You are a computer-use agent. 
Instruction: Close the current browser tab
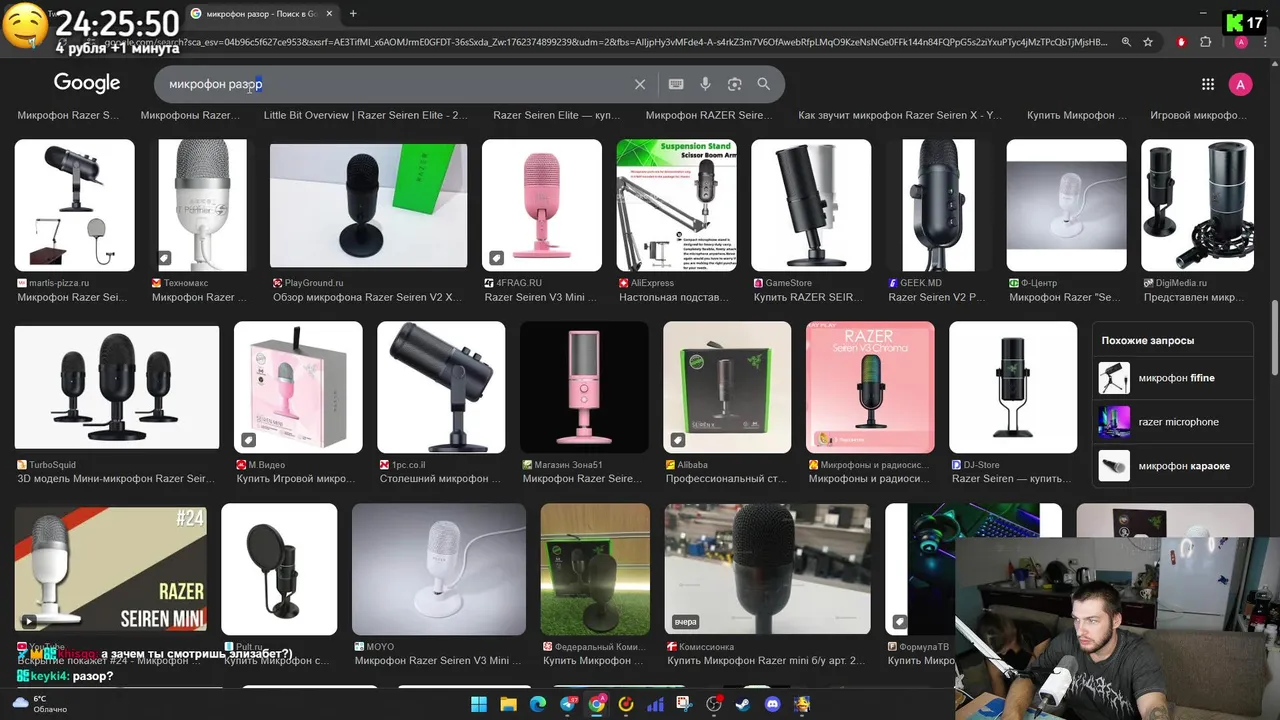coord(329,14)
